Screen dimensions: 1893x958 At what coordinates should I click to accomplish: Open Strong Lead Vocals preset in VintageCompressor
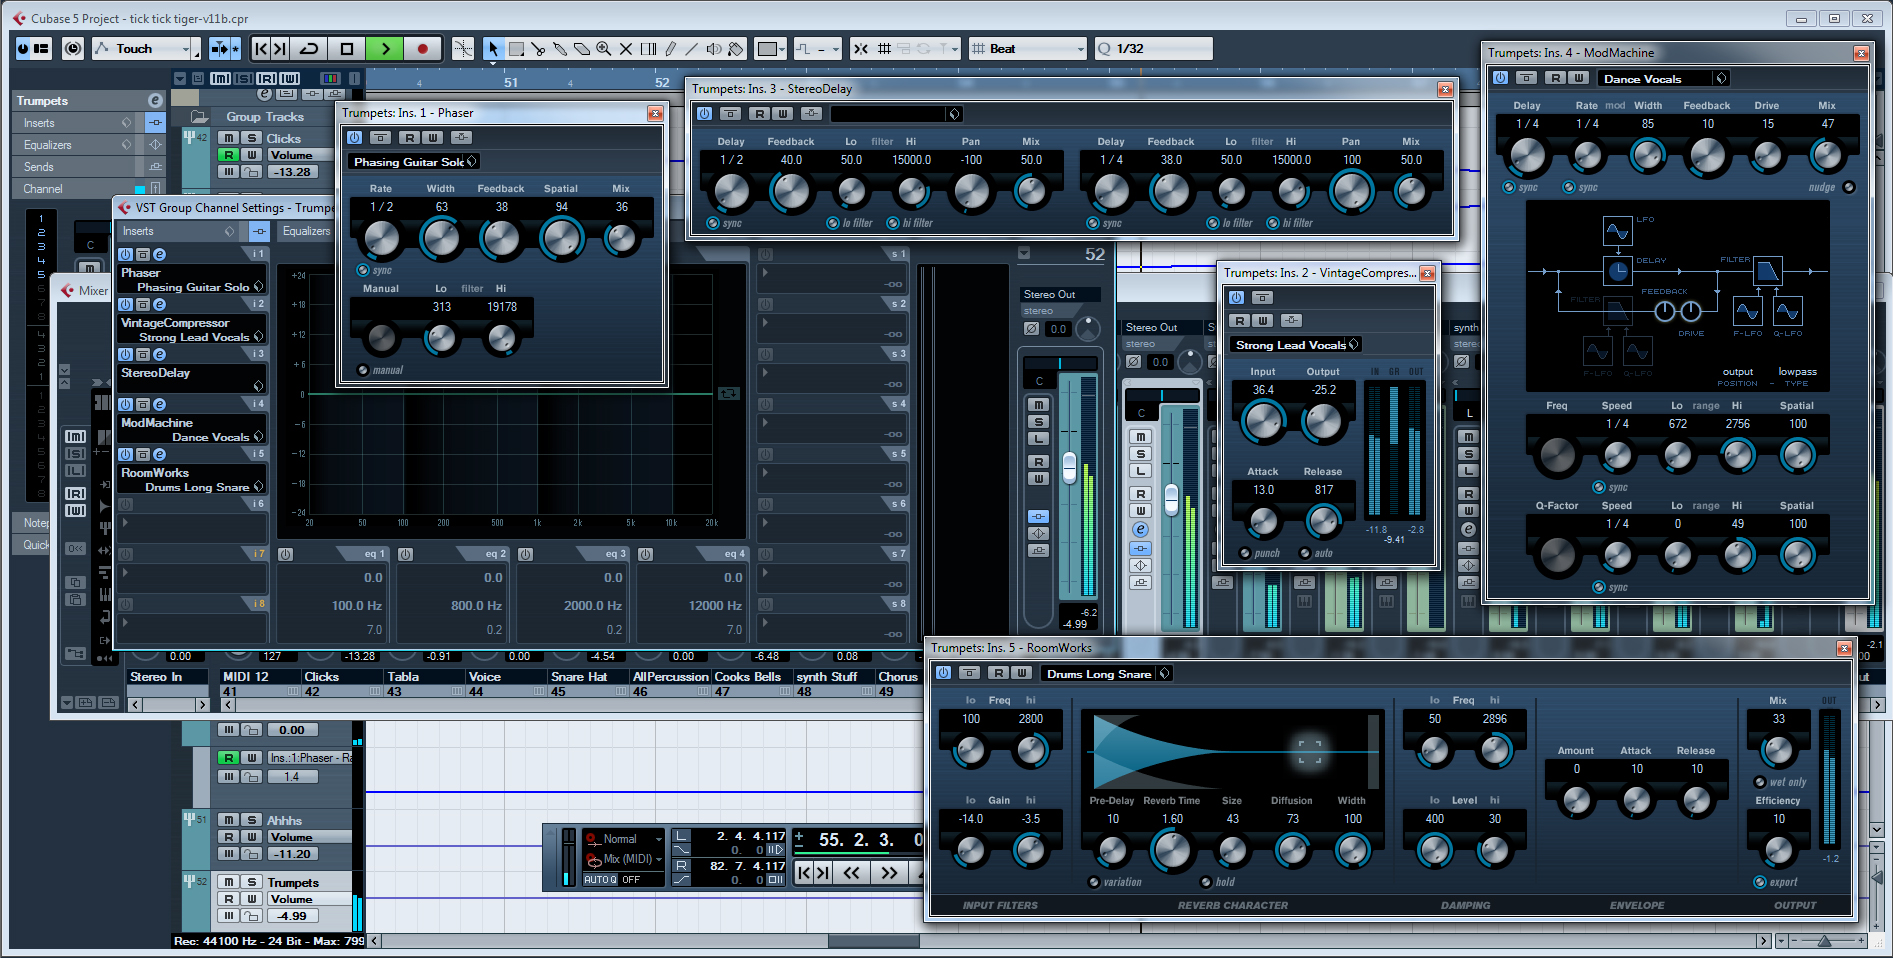pyautogui.click(x=1296, y=344)
